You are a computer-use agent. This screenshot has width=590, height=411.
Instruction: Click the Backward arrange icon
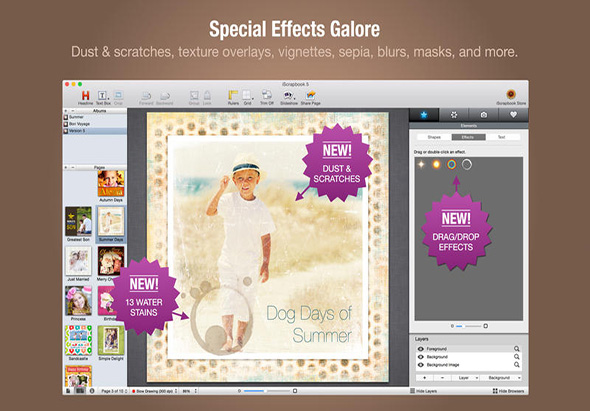164,96
